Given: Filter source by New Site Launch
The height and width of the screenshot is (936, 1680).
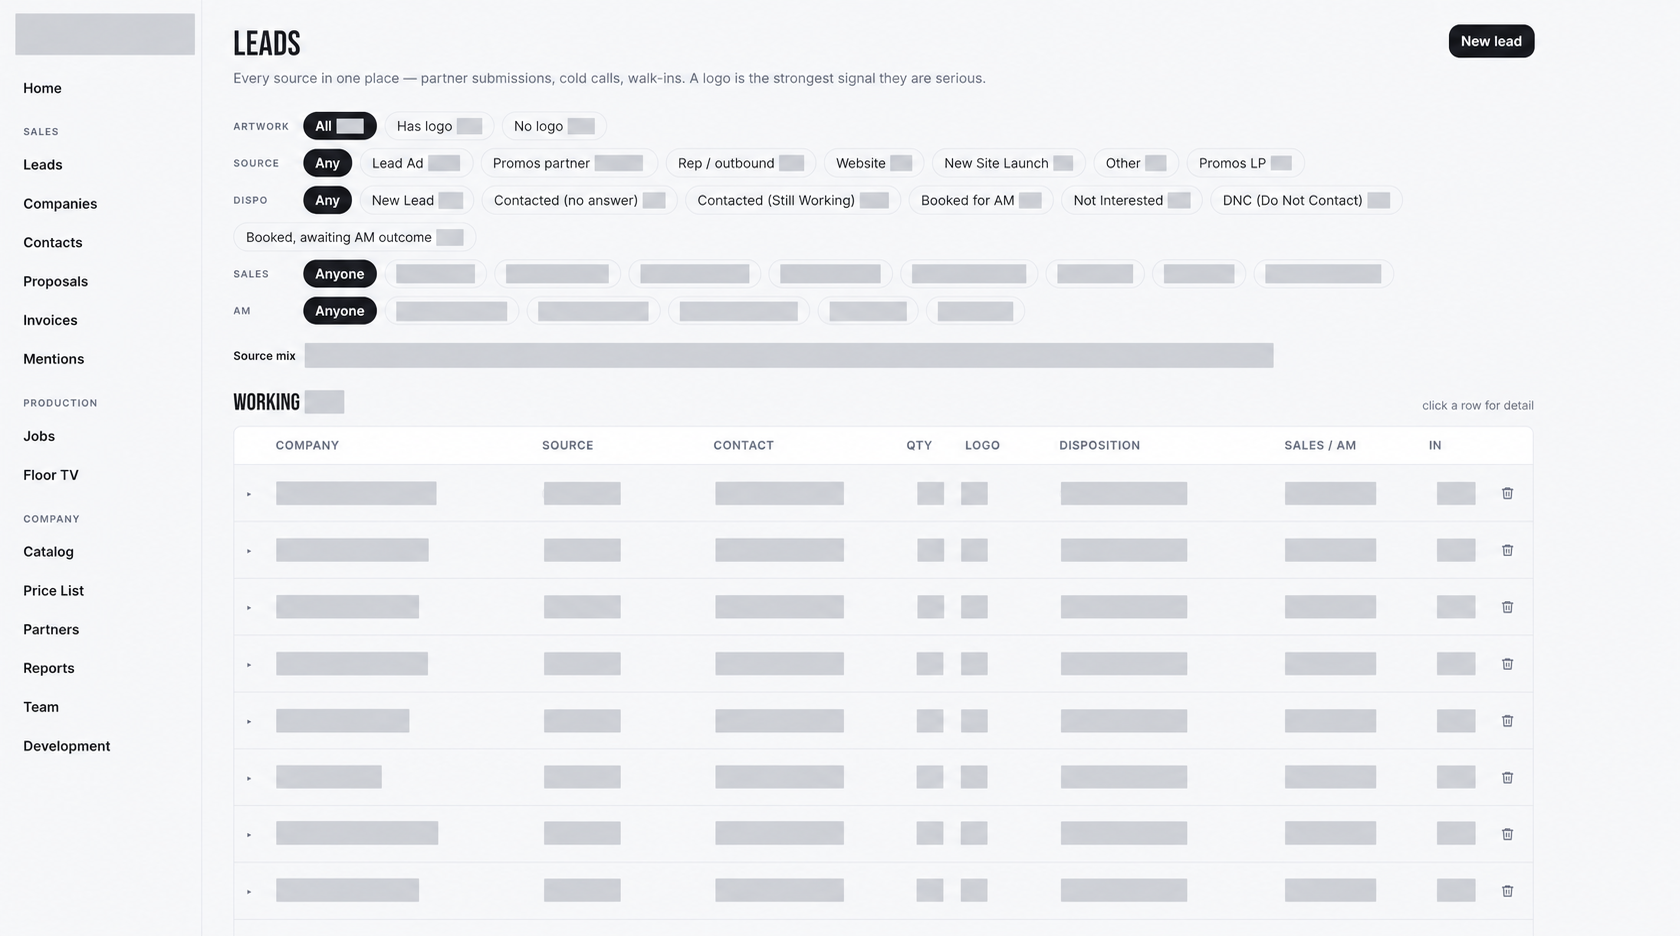Looking at the screenshot, I should (x=1009, y=163).
